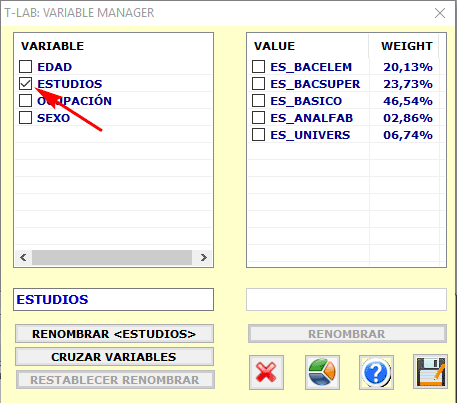Click the ESTUDIOS variable name text field
Image resolution: width=457 pixels, height=403 pixels.
pyautogui.click(x=113, y=299)
